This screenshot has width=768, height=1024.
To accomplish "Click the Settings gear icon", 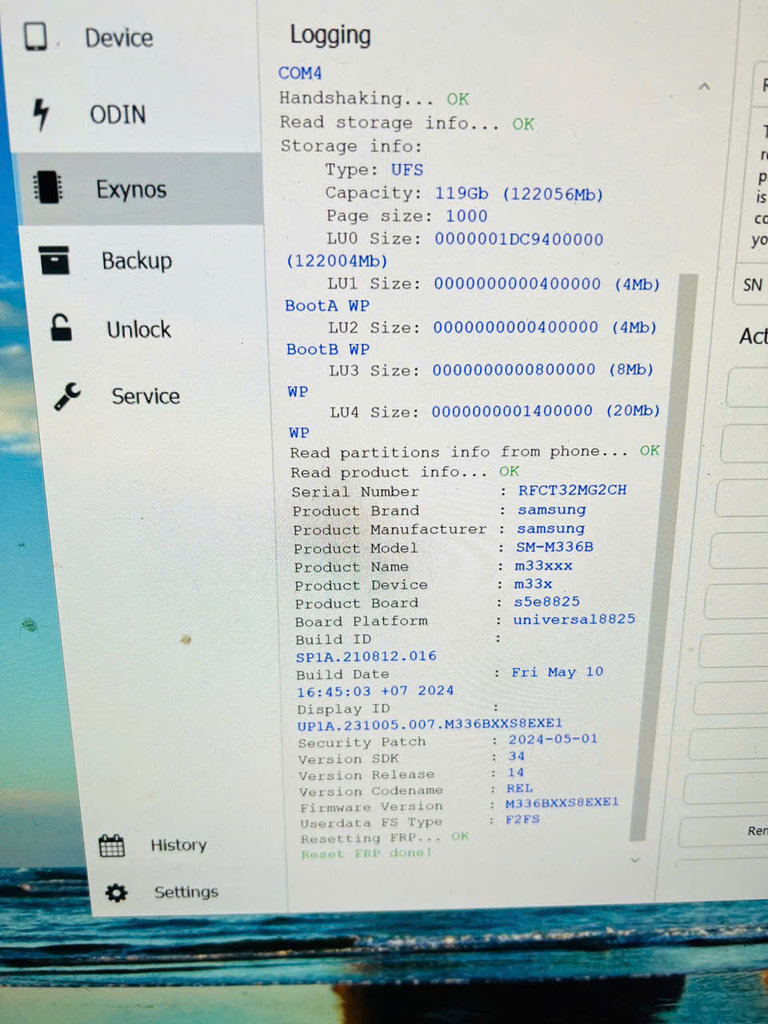I will pos(116,893).
